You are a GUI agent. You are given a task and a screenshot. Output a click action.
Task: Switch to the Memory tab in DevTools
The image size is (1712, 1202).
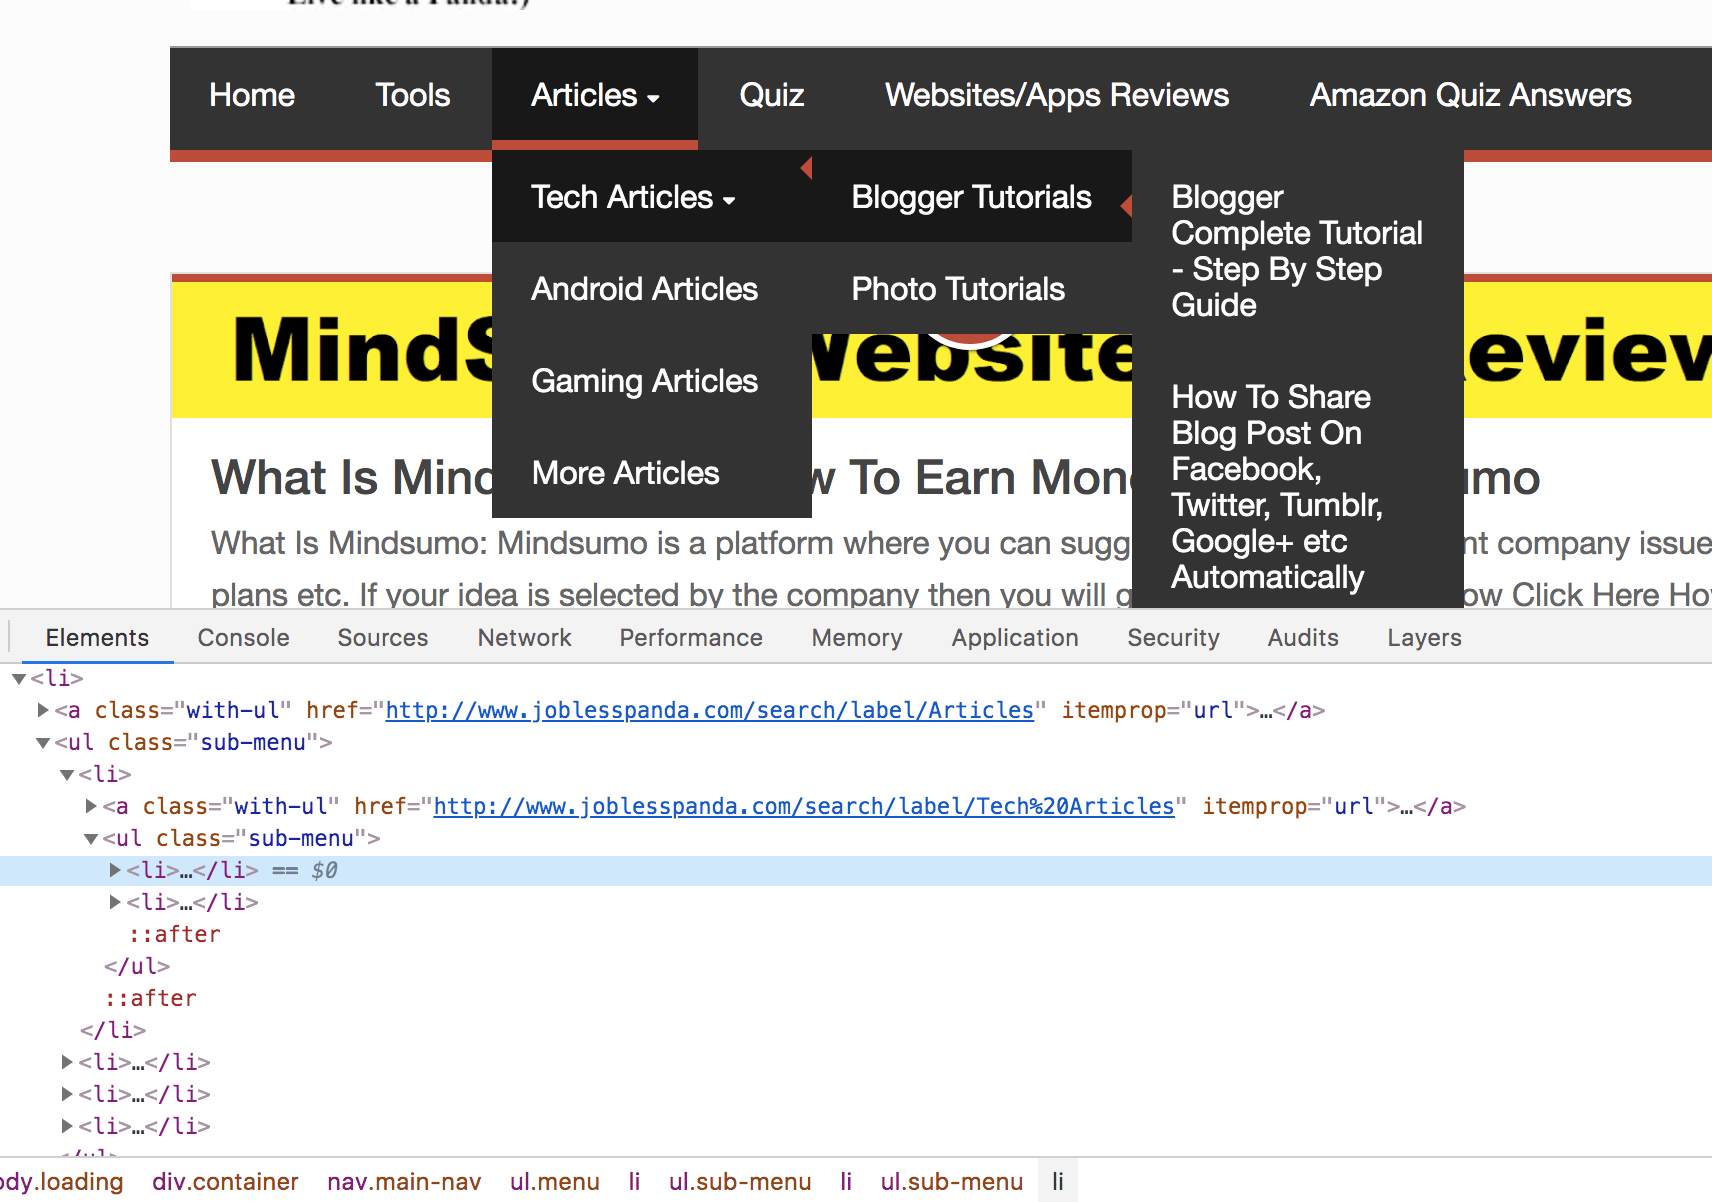(857, 638)
